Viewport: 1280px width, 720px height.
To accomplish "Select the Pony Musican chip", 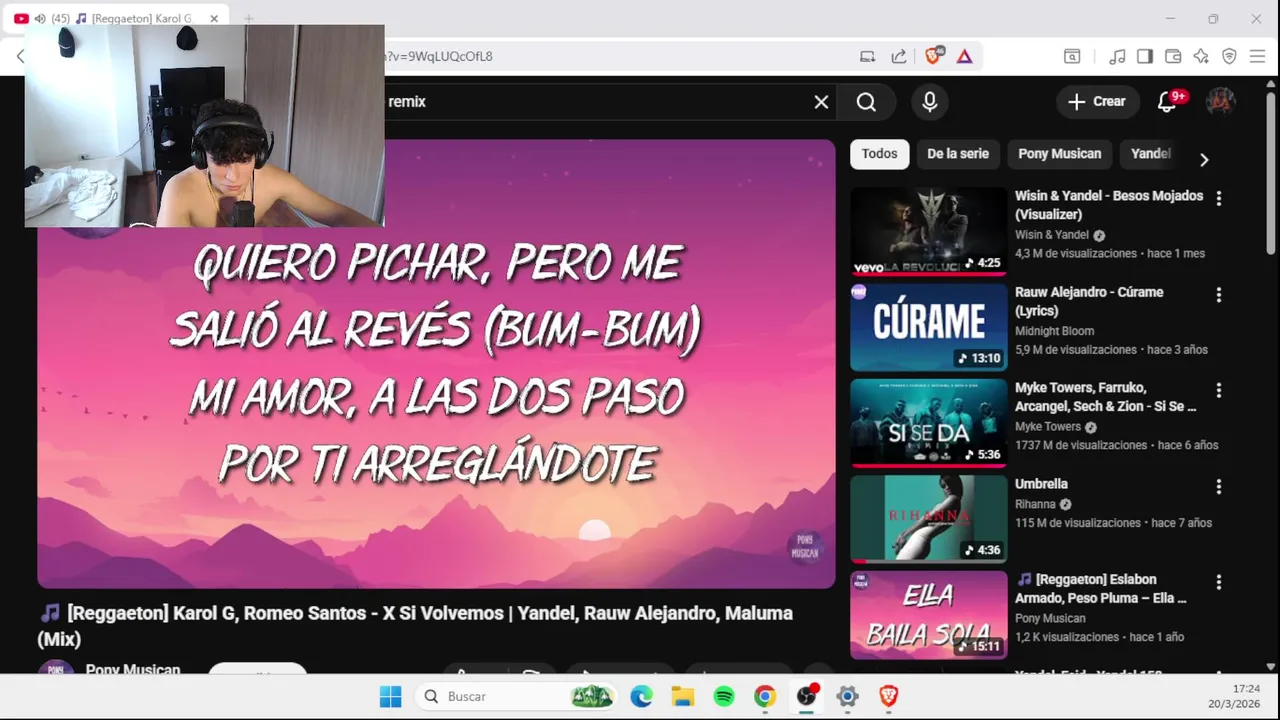I will [x=1059, y=154].
